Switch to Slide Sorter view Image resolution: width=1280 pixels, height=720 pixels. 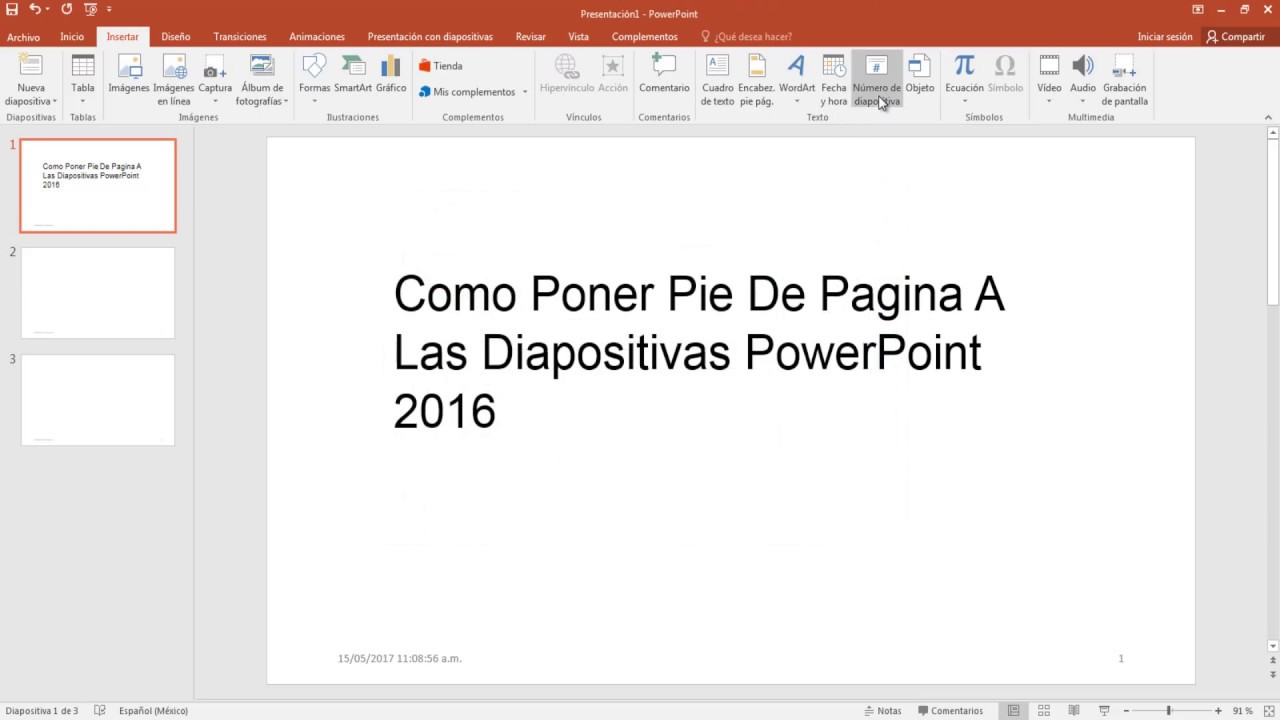pos(1044,711)
